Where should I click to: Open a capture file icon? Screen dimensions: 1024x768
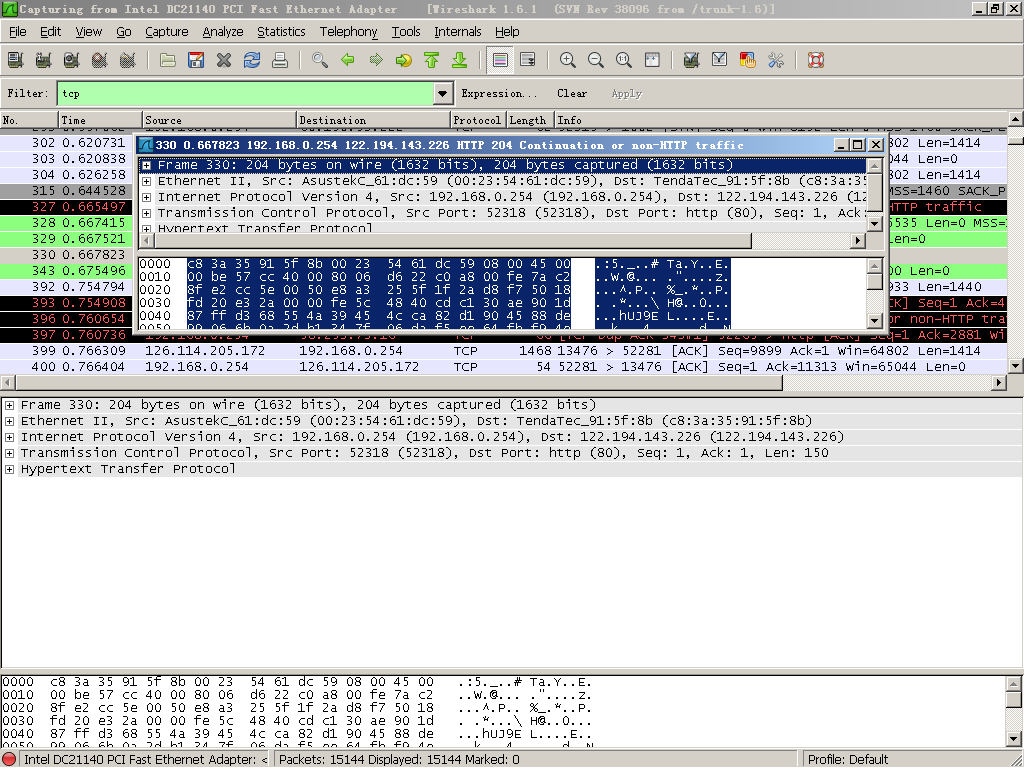168,60
